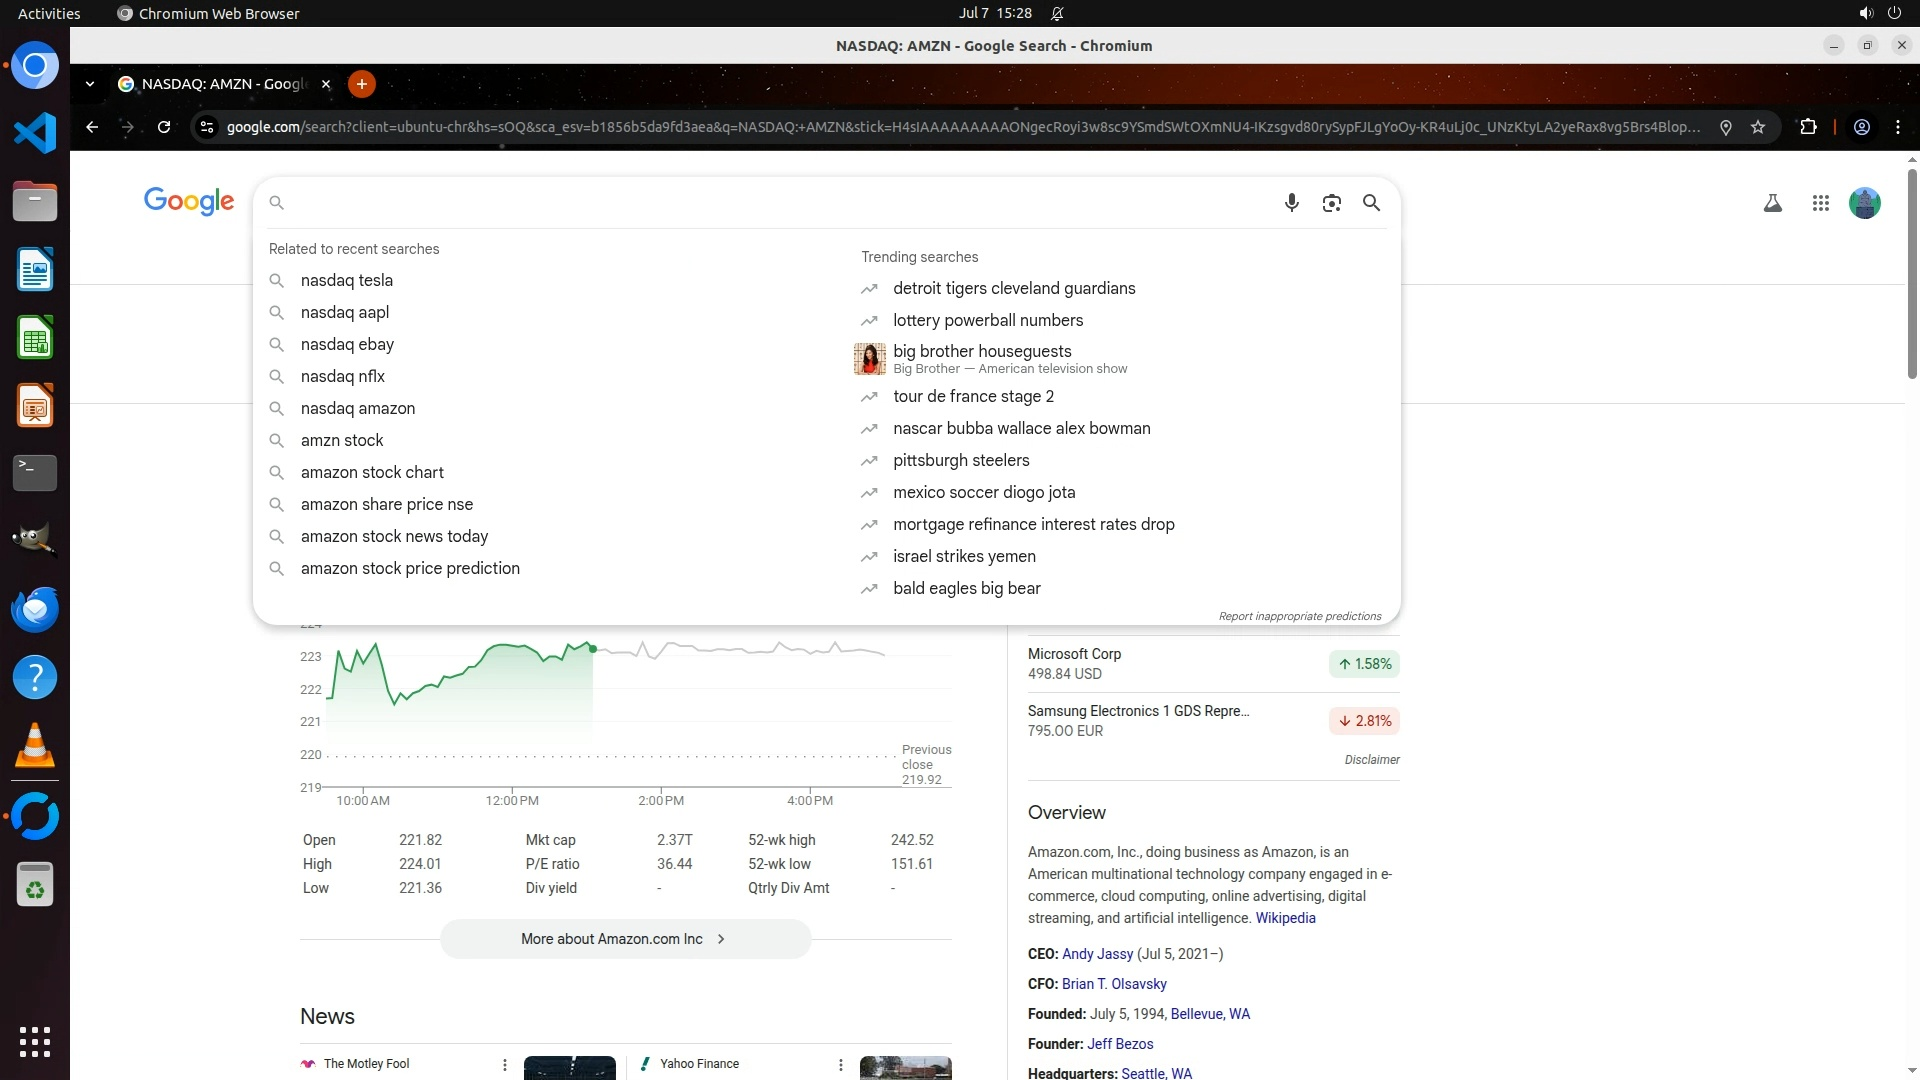
Task: Open Chromium extensions puzzle icon
Action: (1808, 127)
